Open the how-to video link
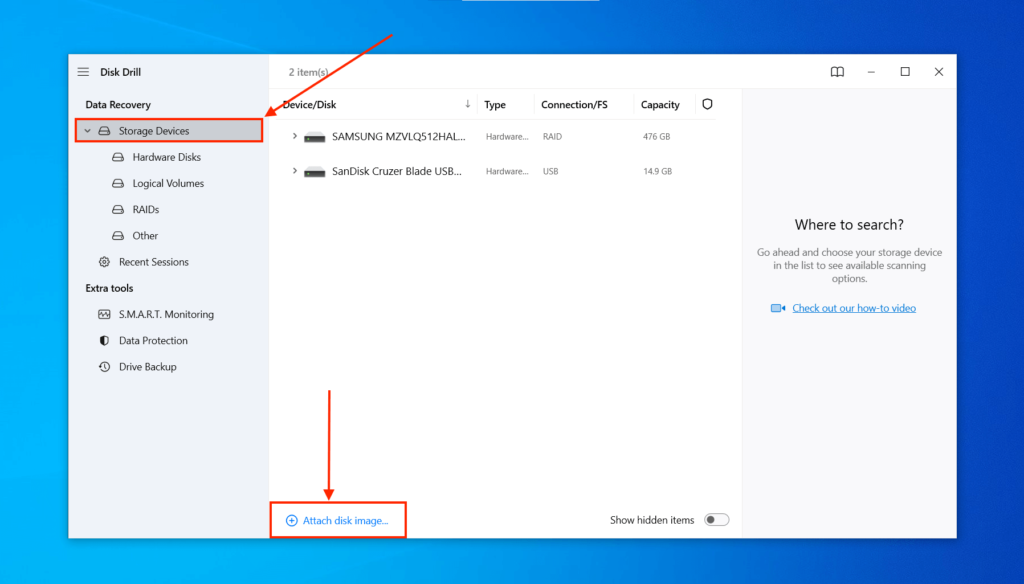1024x584 pixels. click(853, 307)
